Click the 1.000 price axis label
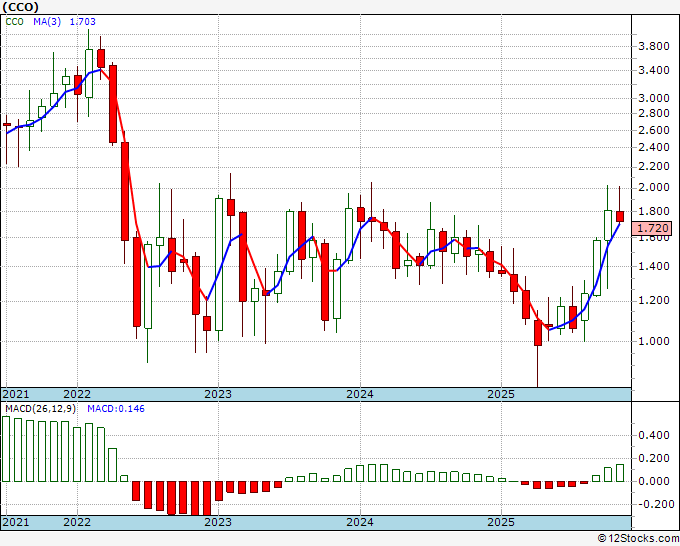The width and height of the screenshot is (680, 546). [x=654, y=341]
